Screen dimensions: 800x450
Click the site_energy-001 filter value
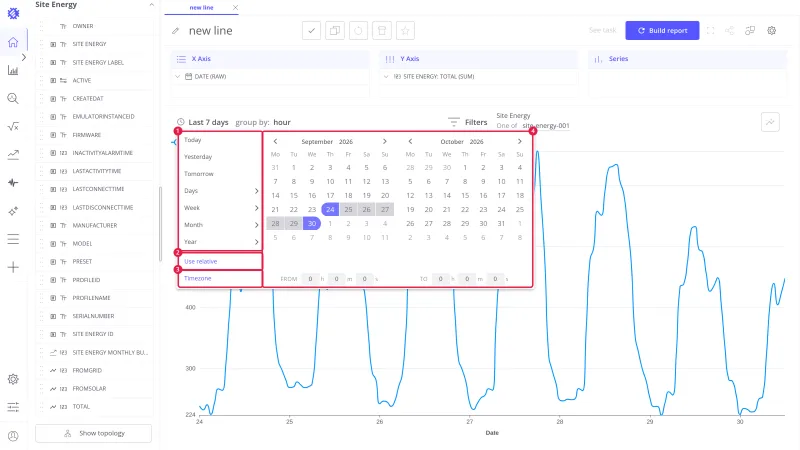546,126
